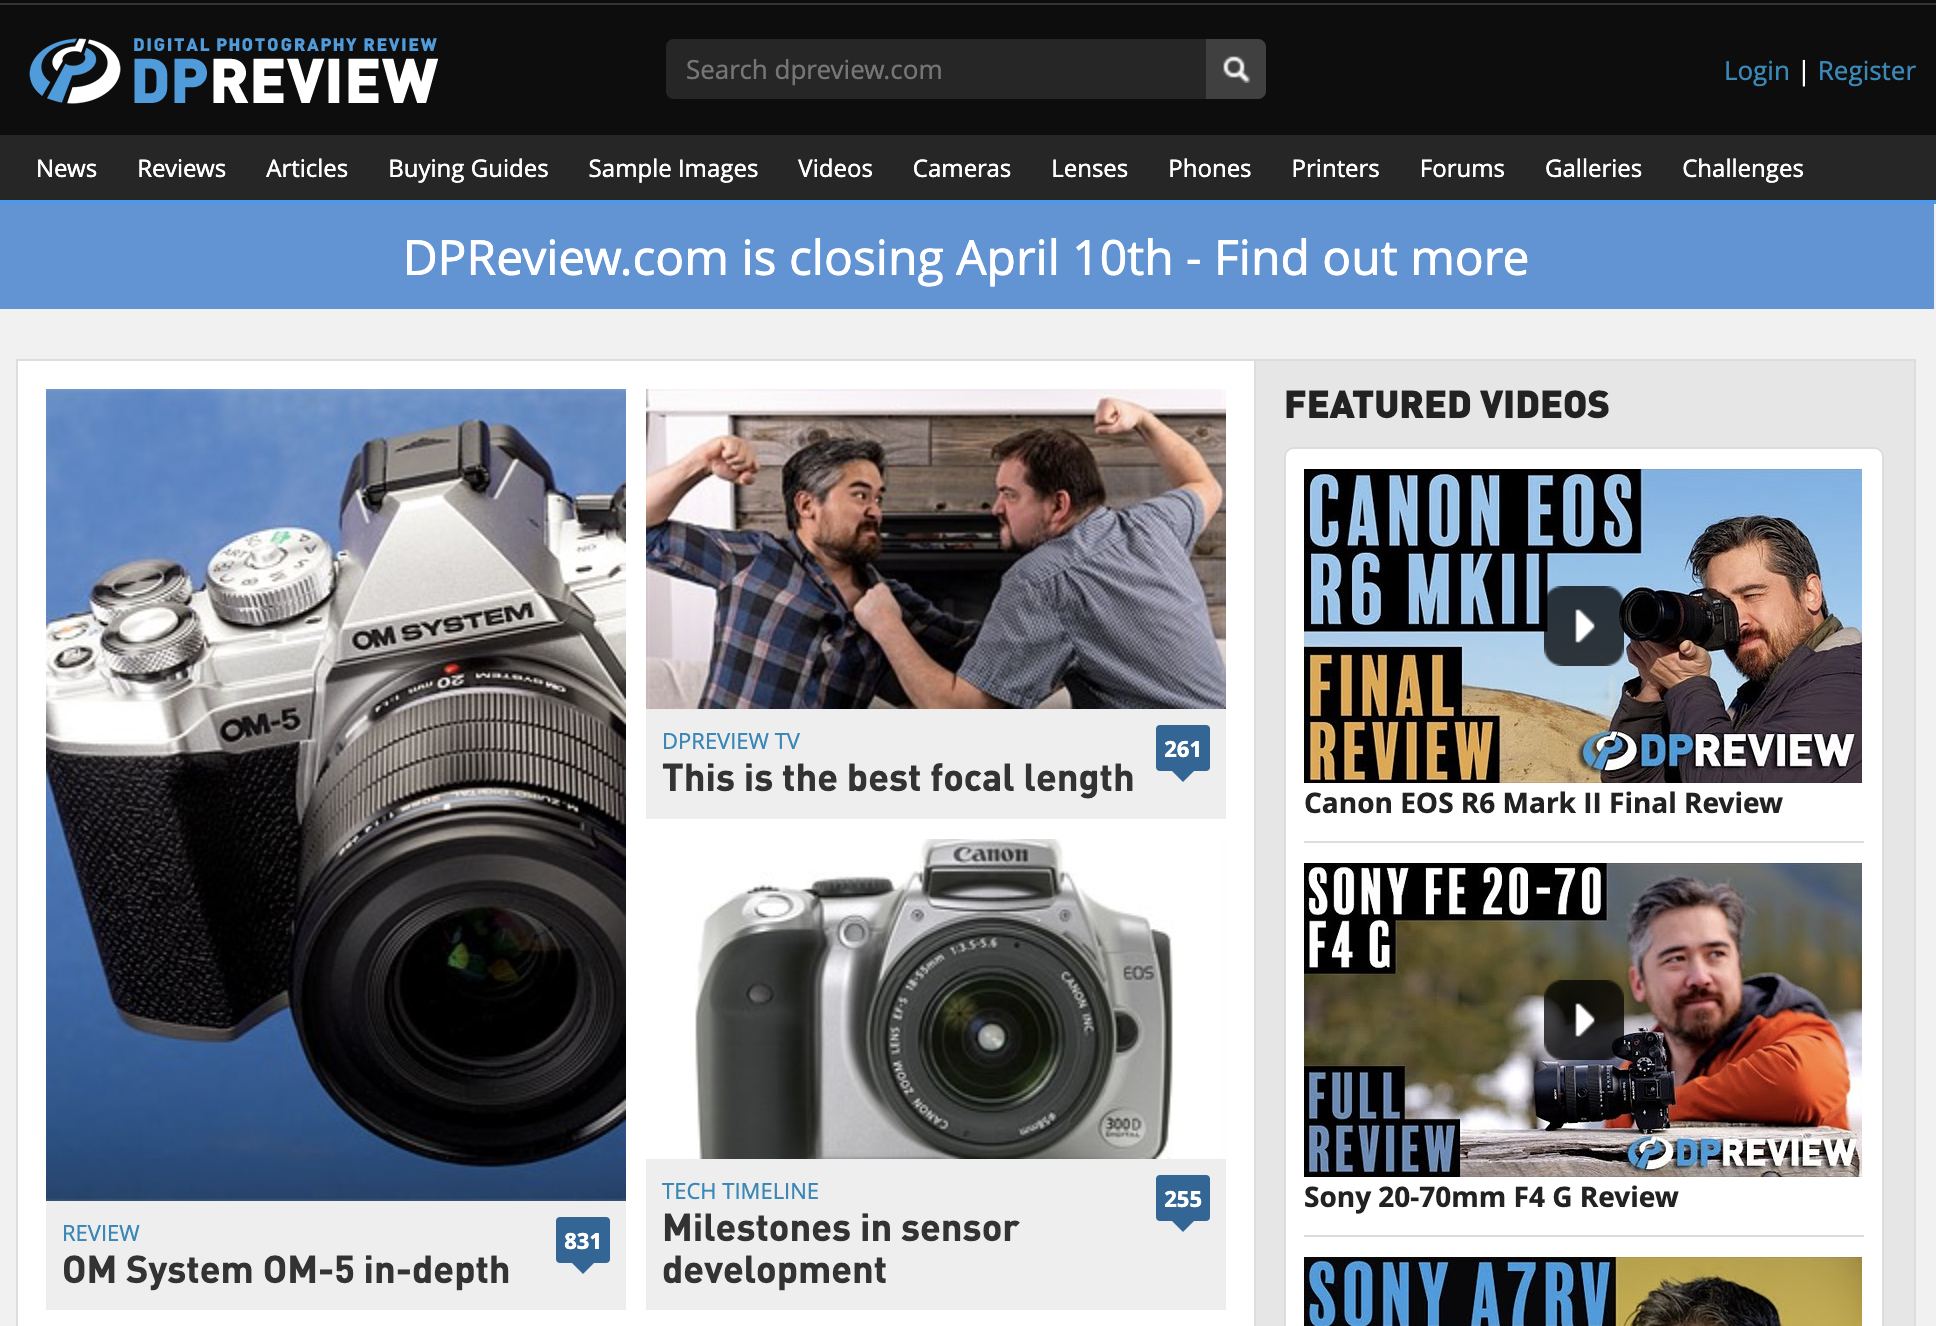Go to the Reviews section
This screenshot has height=1326, width=1936.
click(x=181, y=168)
